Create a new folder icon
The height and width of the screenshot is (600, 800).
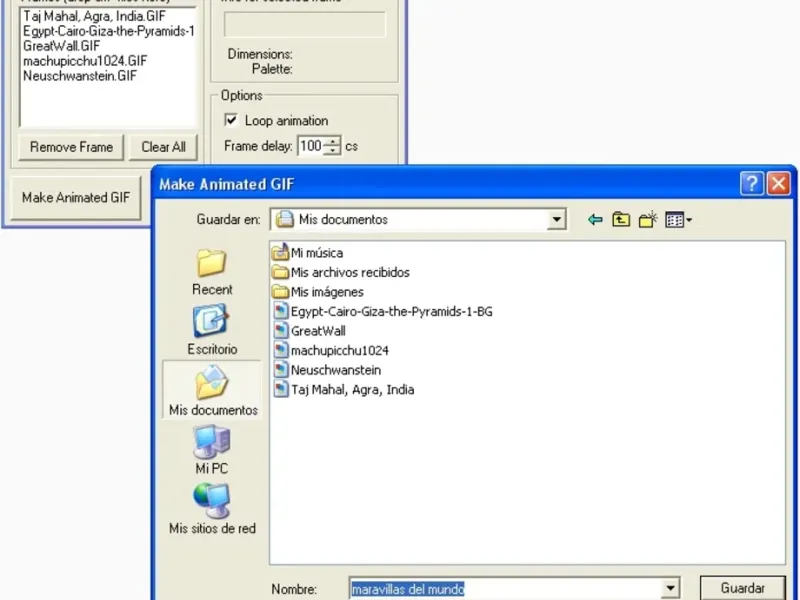(647, 220)
